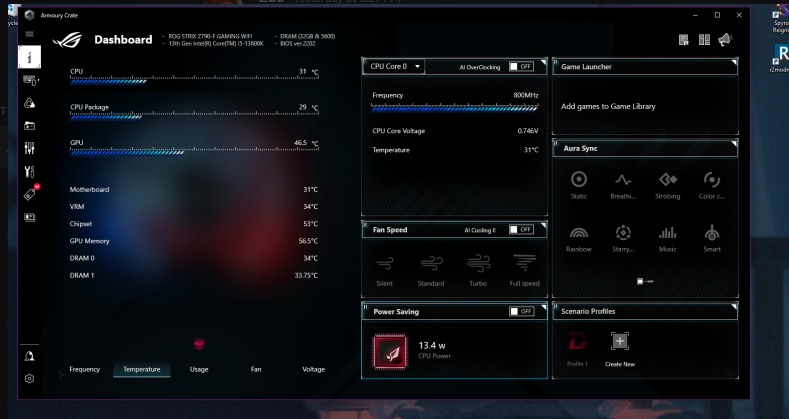This screenshot has width=789, height=419.
Task: Select the Static Aura Sync effect
Action: [579, 185]
